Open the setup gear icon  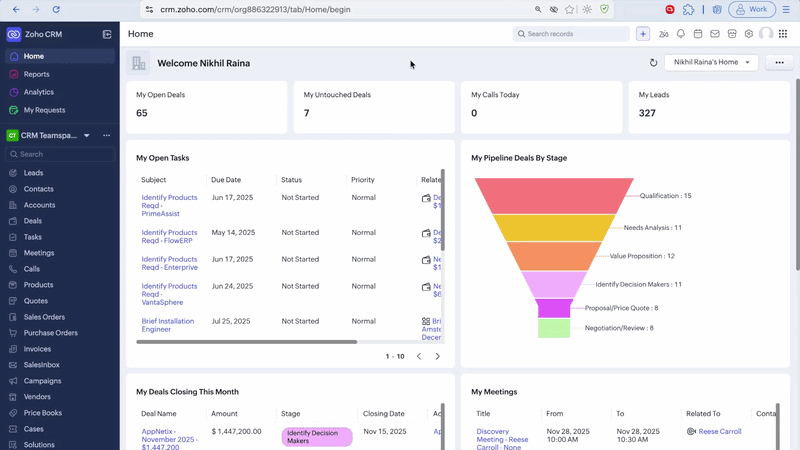[748, 34]
